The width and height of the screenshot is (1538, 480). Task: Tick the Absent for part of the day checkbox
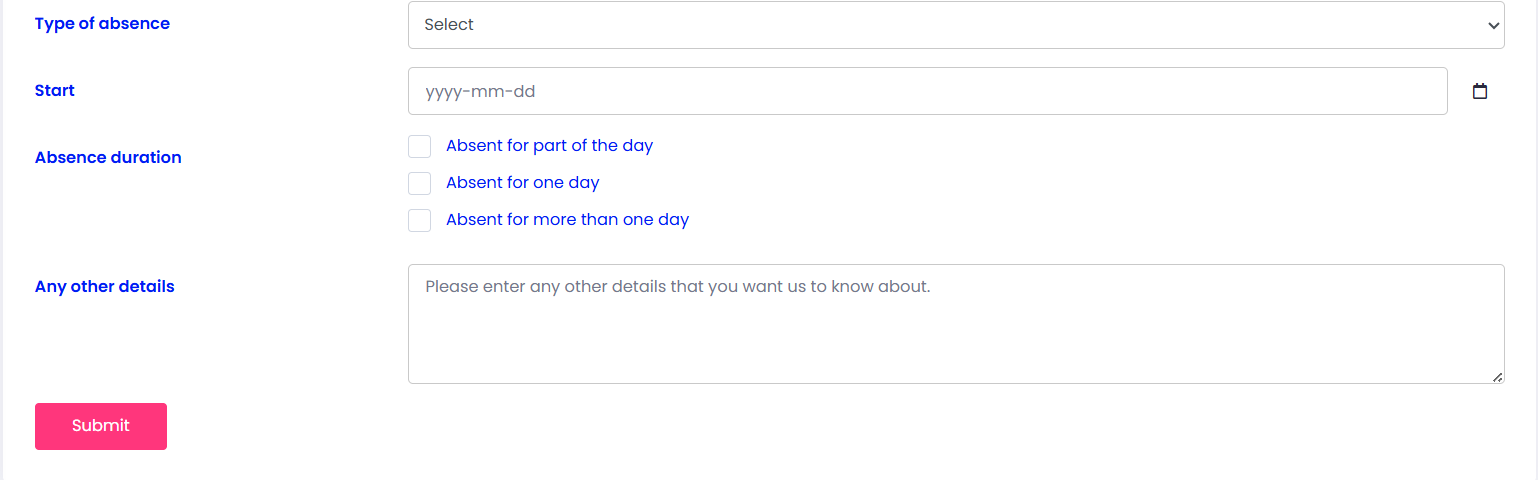tap(420, 146)
